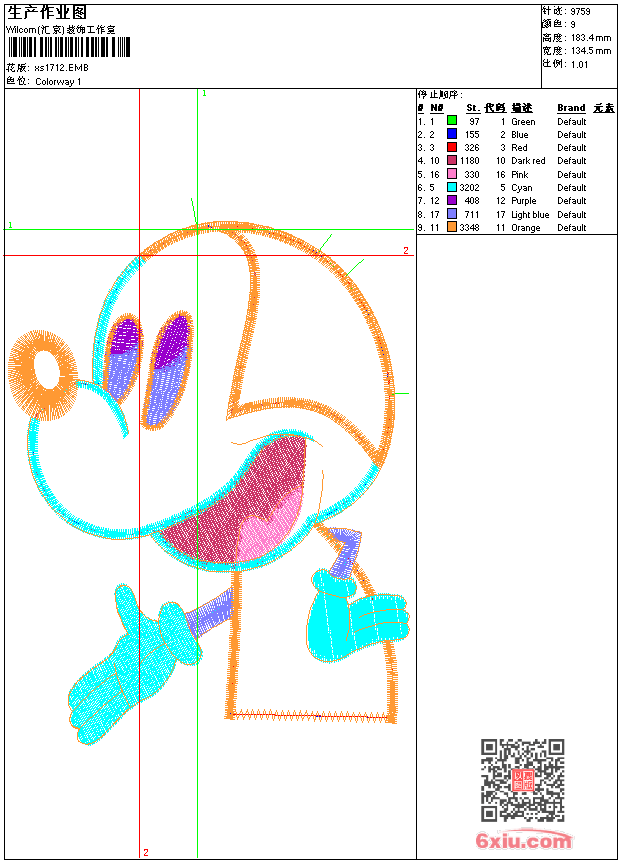This screenshot has height=860, width=620.
Task: Click the 'Blue' description text
Action: point(520,135)
